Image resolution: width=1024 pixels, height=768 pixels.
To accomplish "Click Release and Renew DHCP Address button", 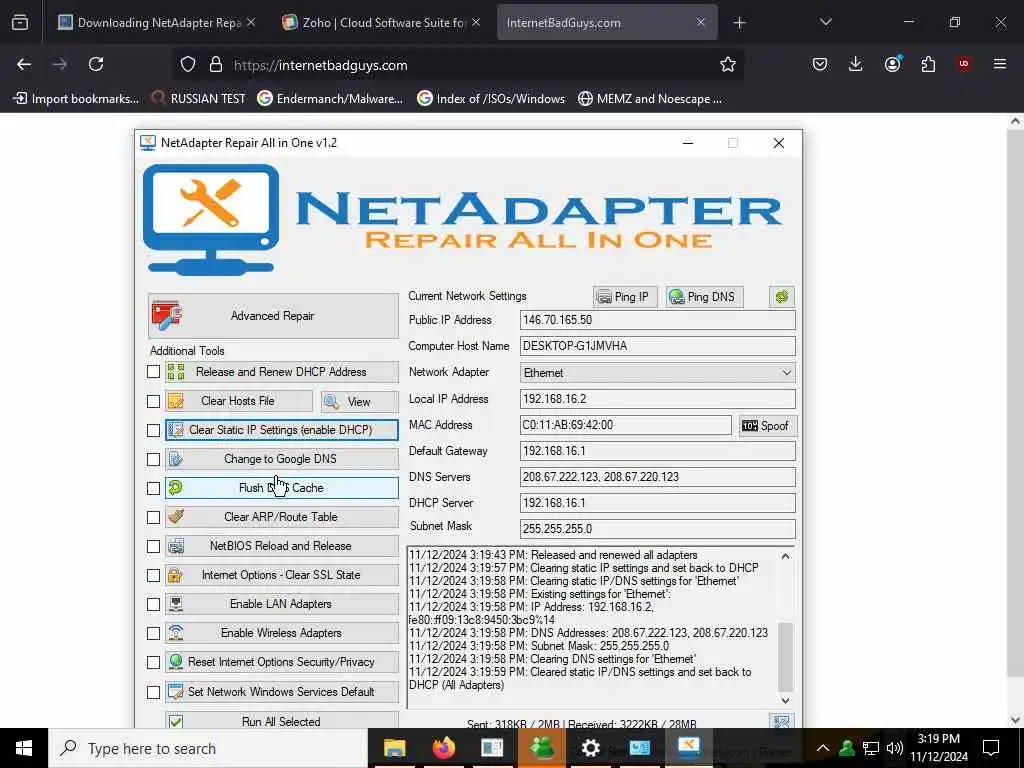I will coord(281,372).
